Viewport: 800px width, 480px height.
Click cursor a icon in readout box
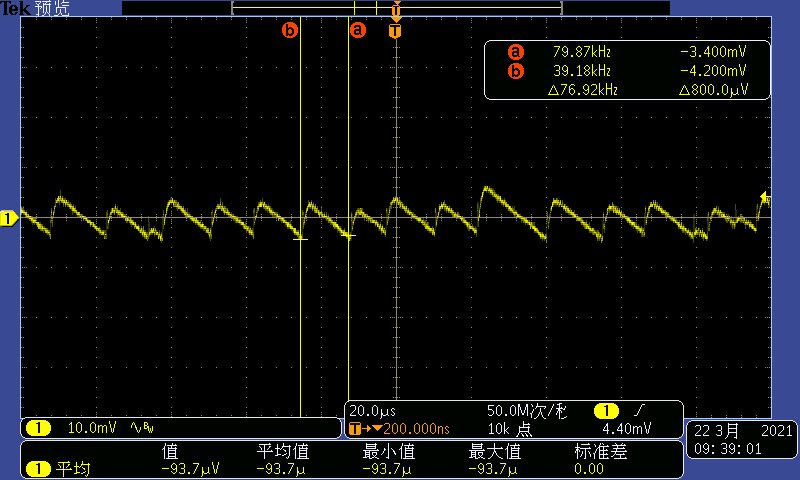[x=516, y=52]
